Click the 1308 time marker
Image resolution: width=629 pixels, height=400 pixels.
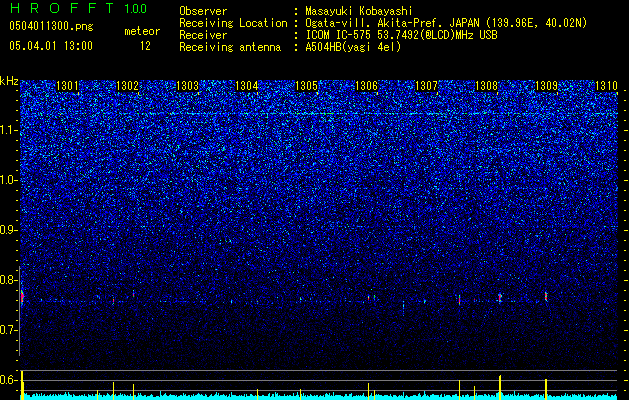click(486, 86)
